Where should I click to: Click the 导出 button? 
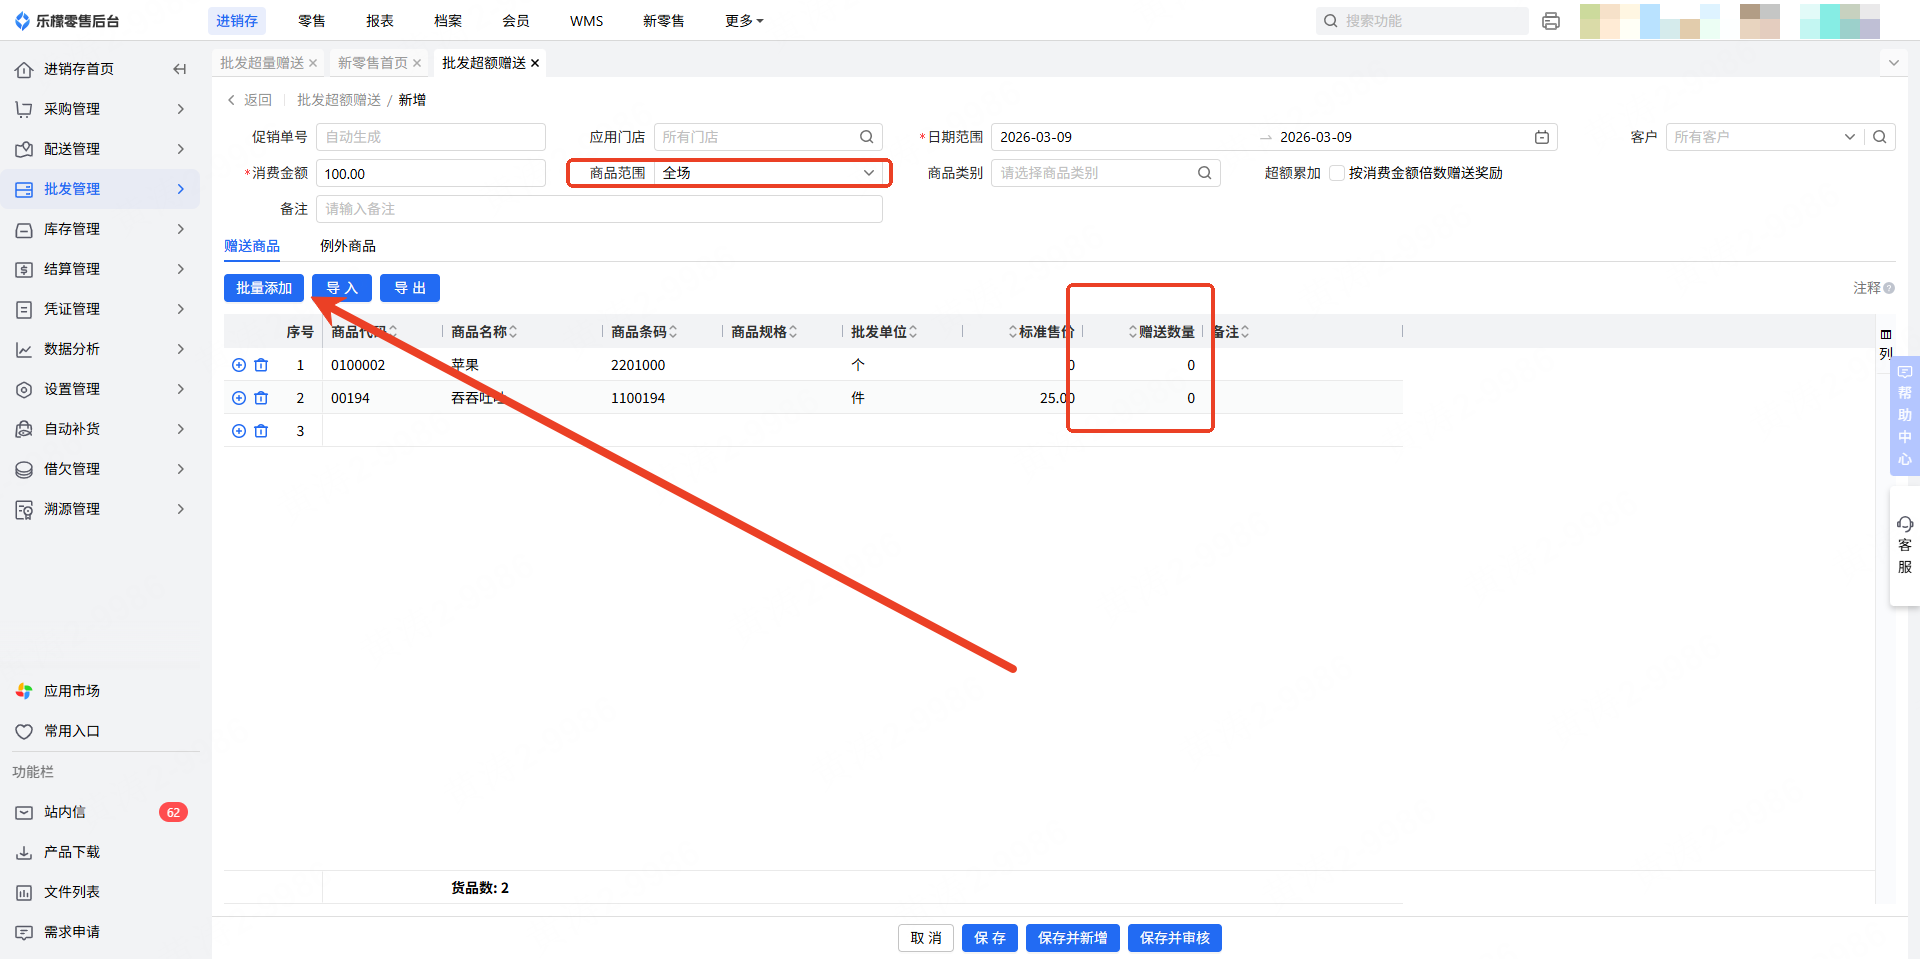click(x=410, y=288)
